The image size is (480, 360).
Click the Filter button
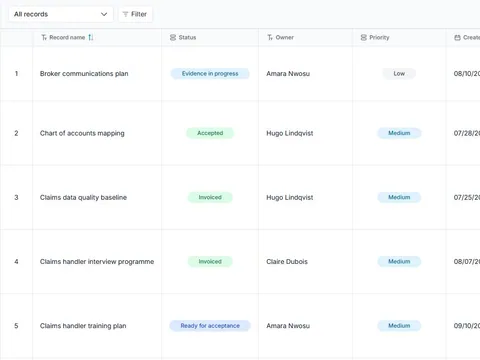point(135,14)
